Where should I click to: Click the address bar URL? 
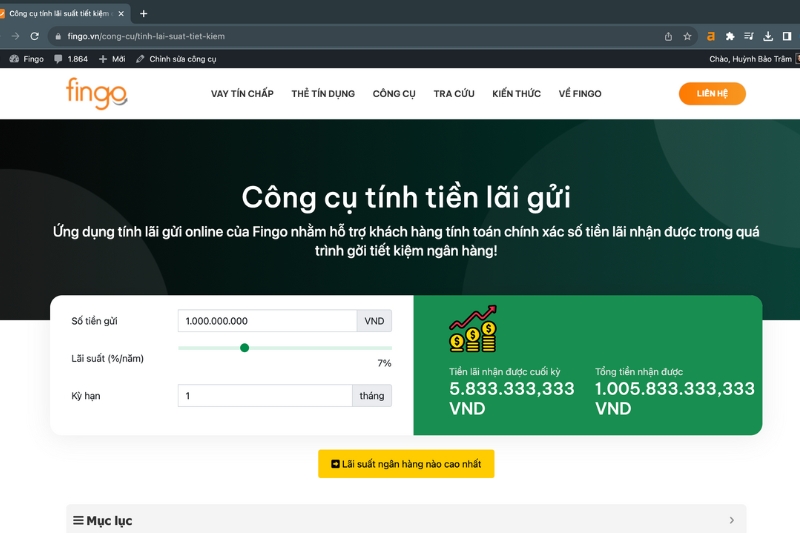[x=146, y=36]
